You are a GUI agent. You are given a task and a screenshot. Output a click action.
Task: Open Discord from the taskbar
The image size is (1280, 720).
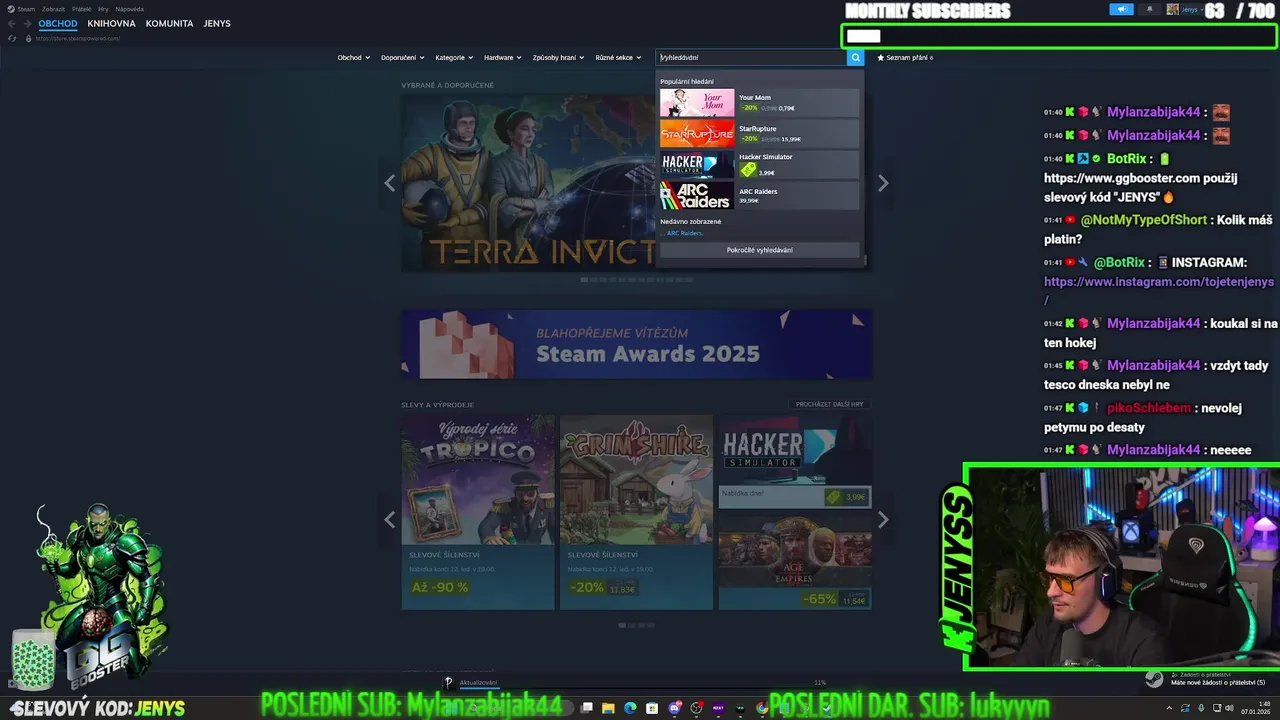pos(675,708)
